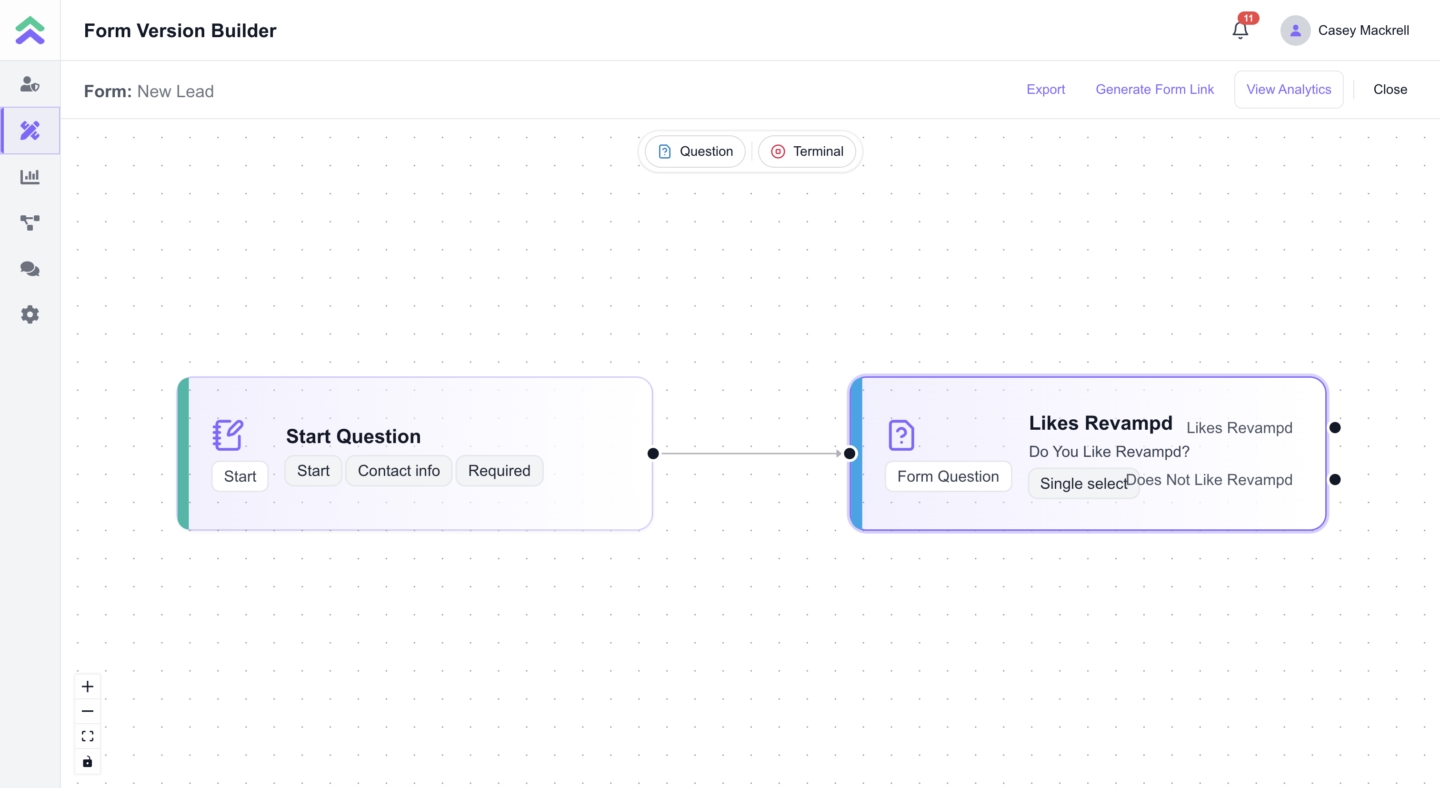1440x788 pixels.
Task: Open the form builder sidebar icon
Action: (x=30, y=131)
